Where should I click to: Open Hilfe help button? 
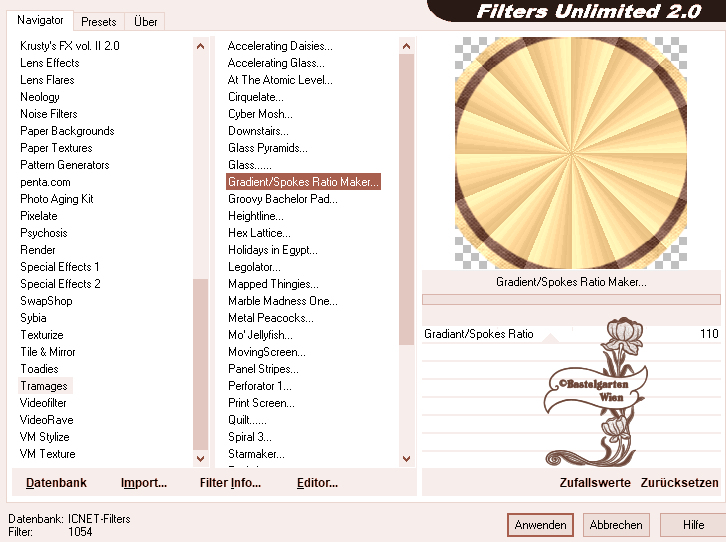(x=693, y=525)
